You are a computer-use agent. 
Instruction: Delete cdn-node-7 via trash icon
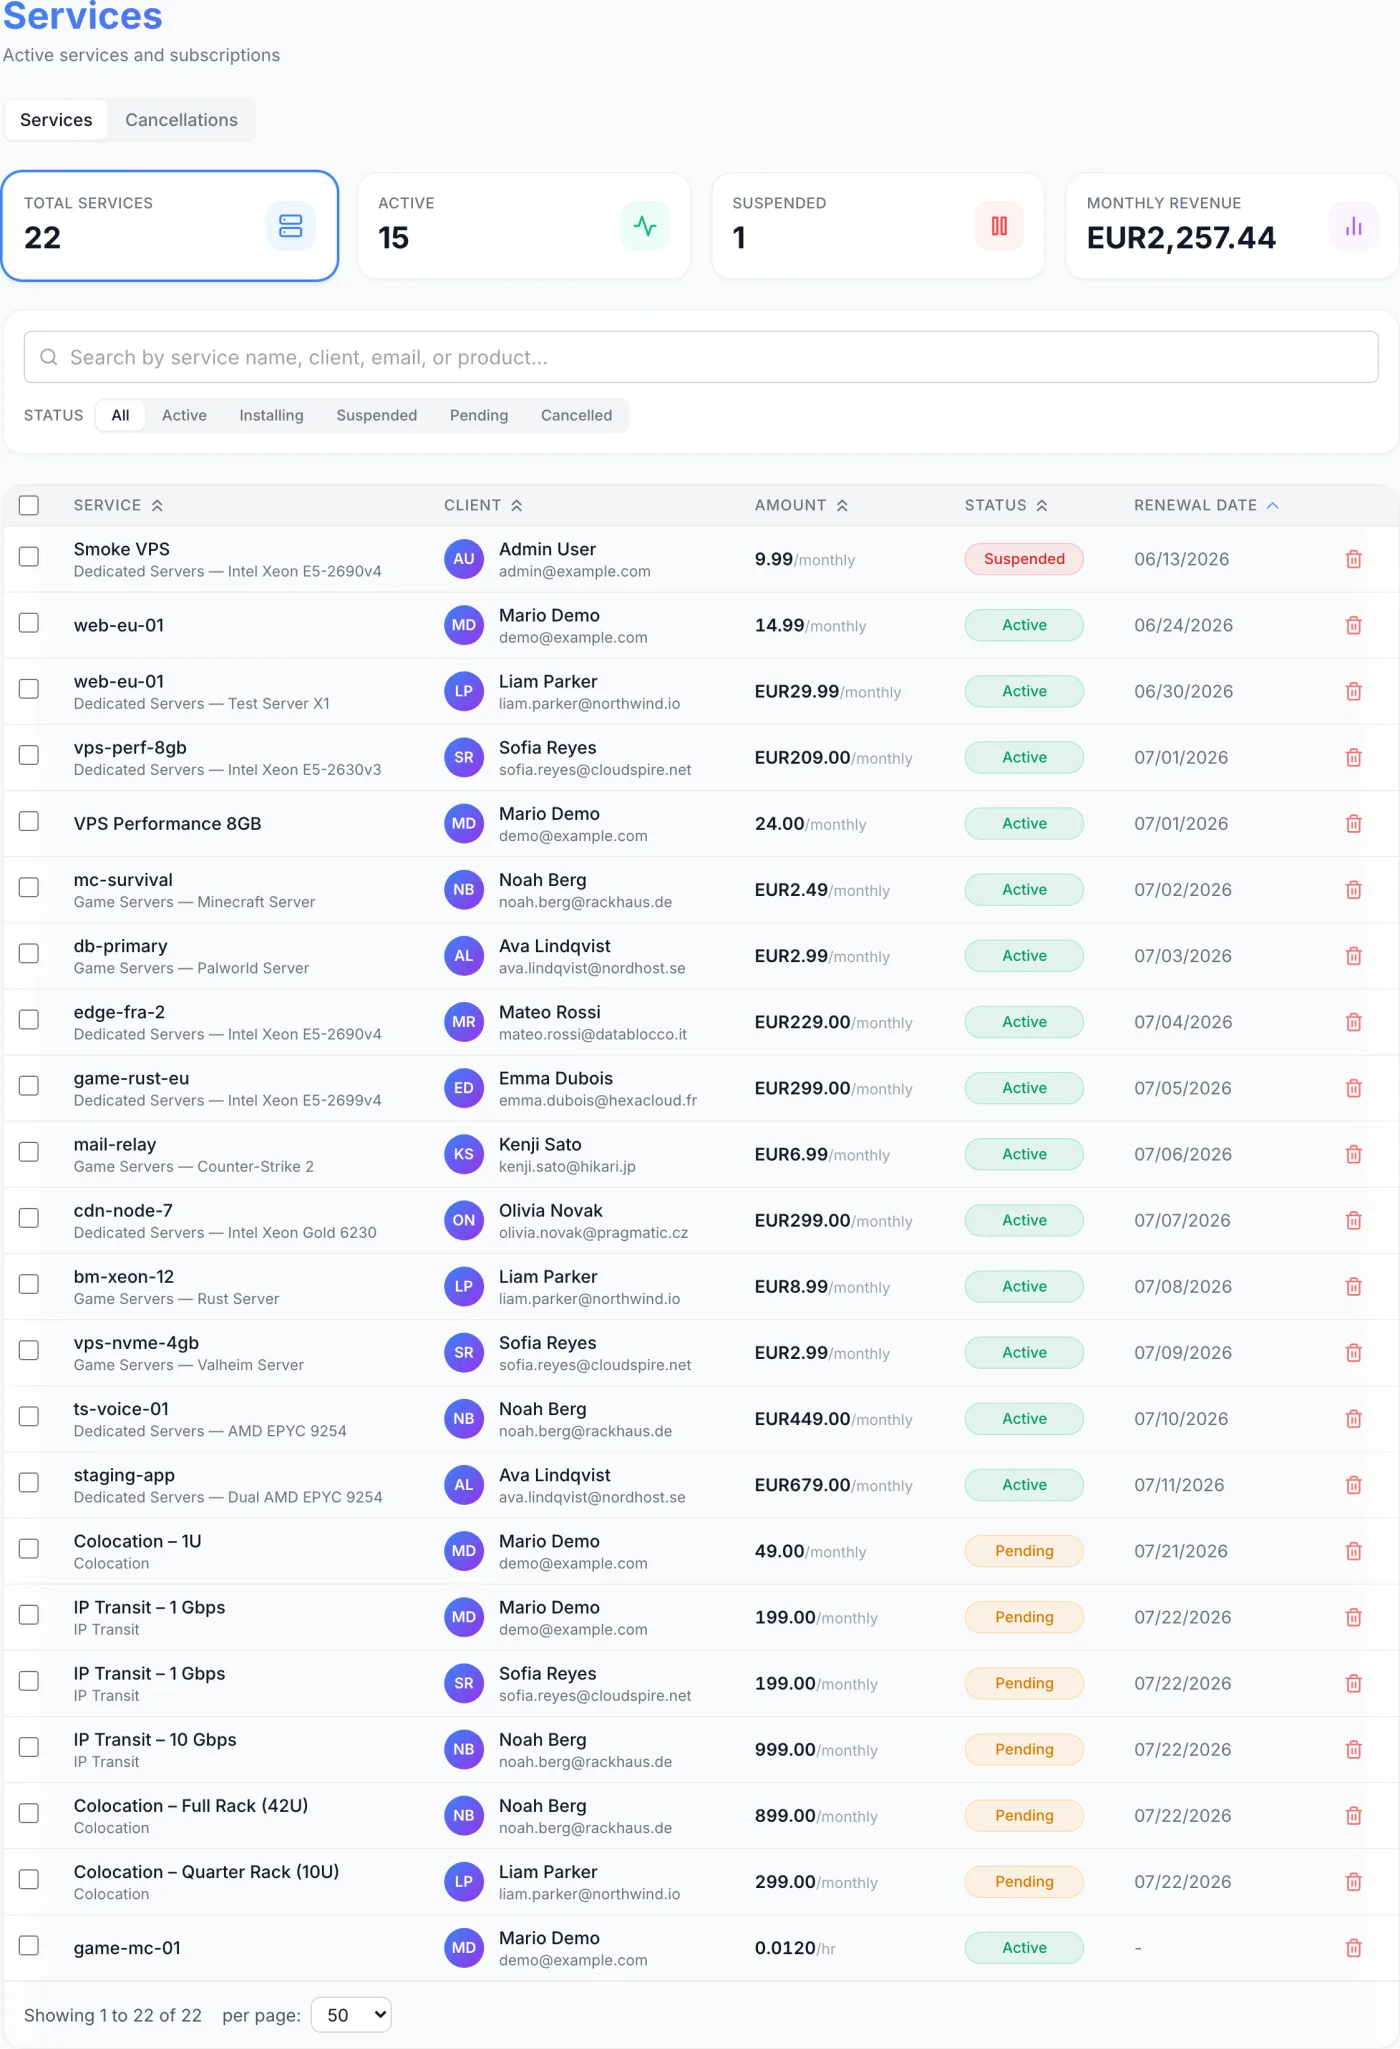click(x=1353, y=1220)
